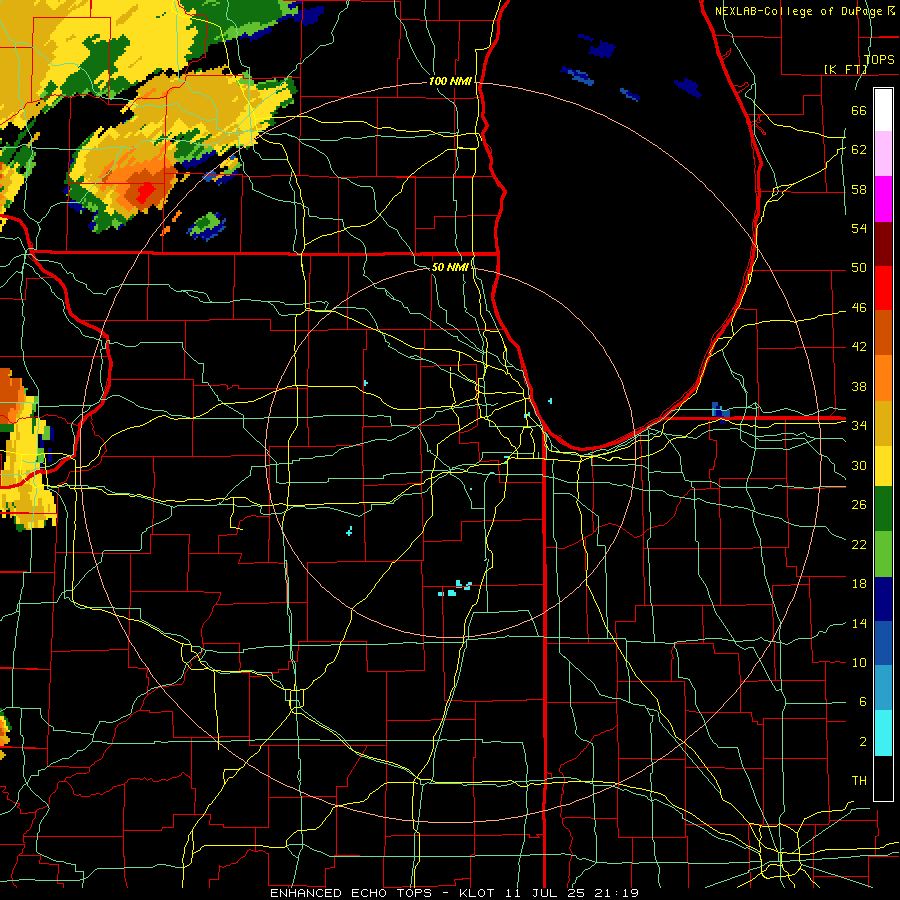Click the "54" legend value
The width and height of the screenshot is (900, 900).
click(x=859, y=228)
